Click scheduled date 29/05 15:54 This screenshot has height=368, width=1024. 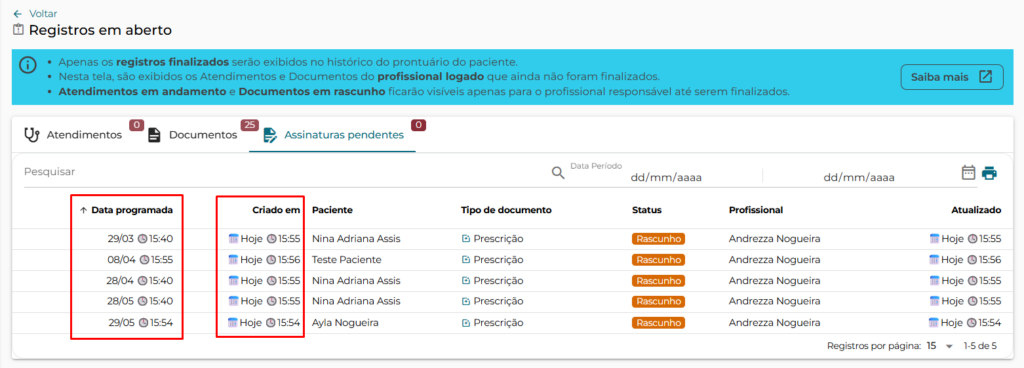pos(140,322)
